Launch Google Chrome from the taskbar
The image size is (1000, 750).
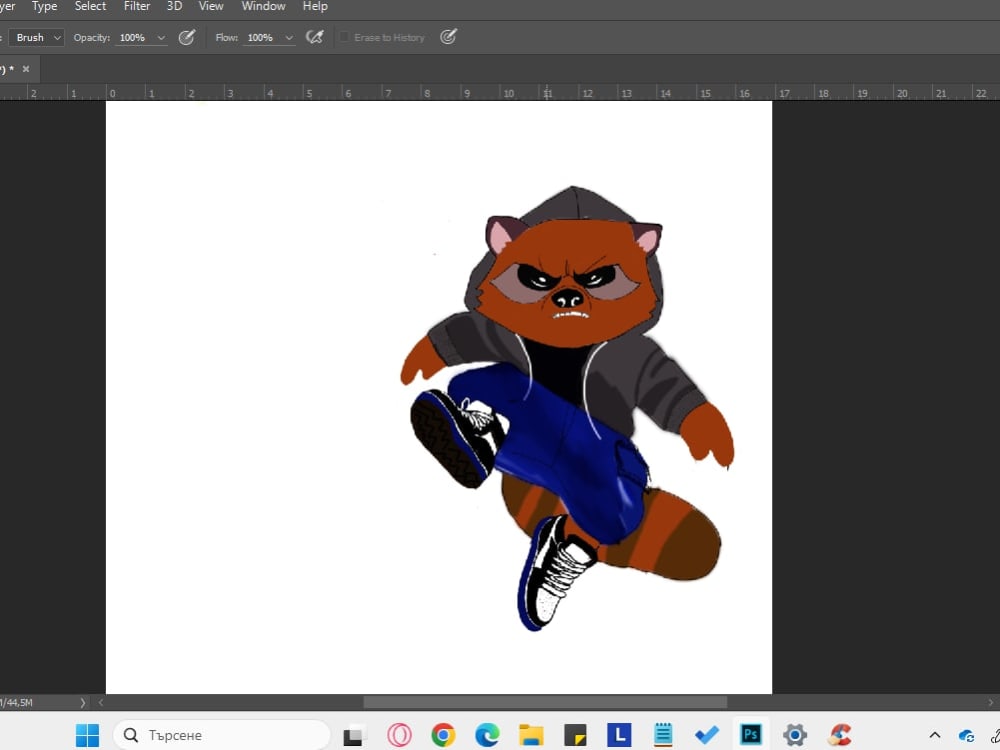pyautogui.click(x=443, y=735)
